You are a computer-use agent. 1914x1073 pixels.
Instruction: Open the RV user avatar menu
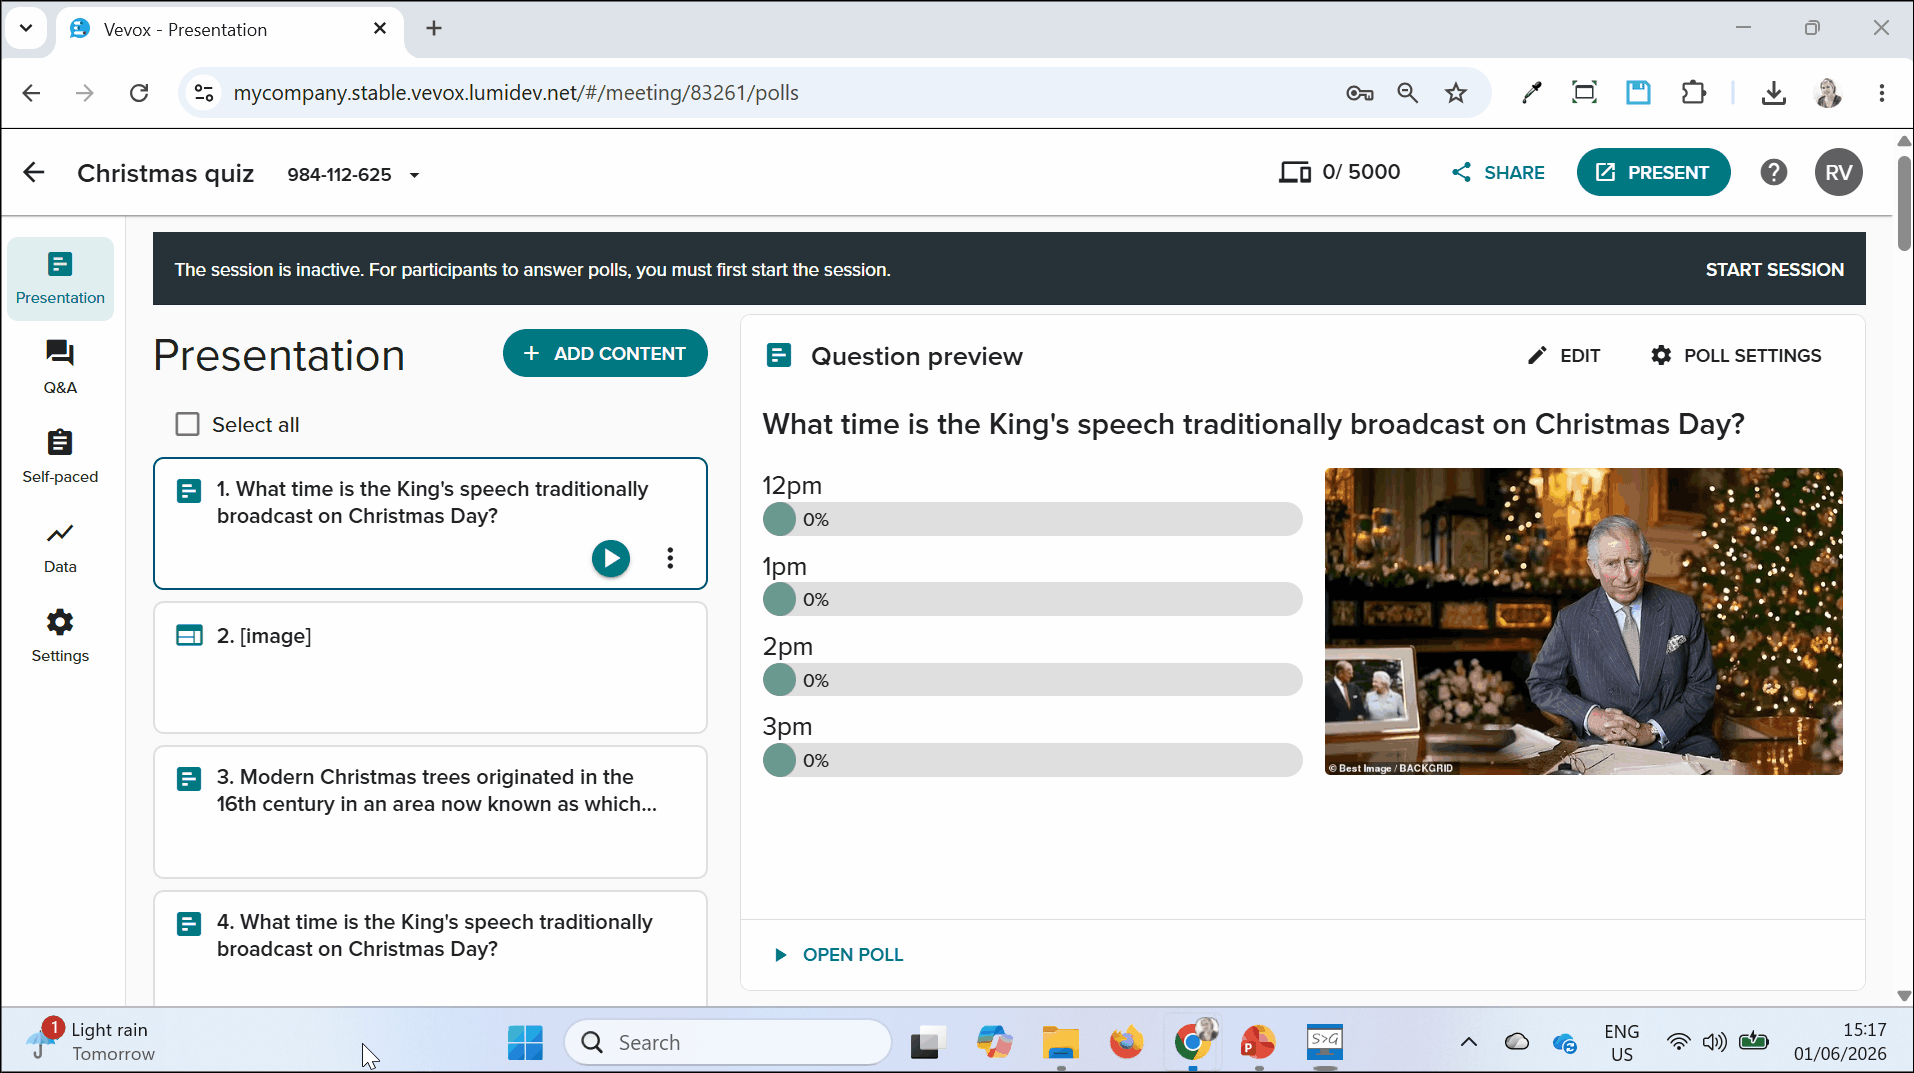pyautogui.click(x=1838, y=172)
